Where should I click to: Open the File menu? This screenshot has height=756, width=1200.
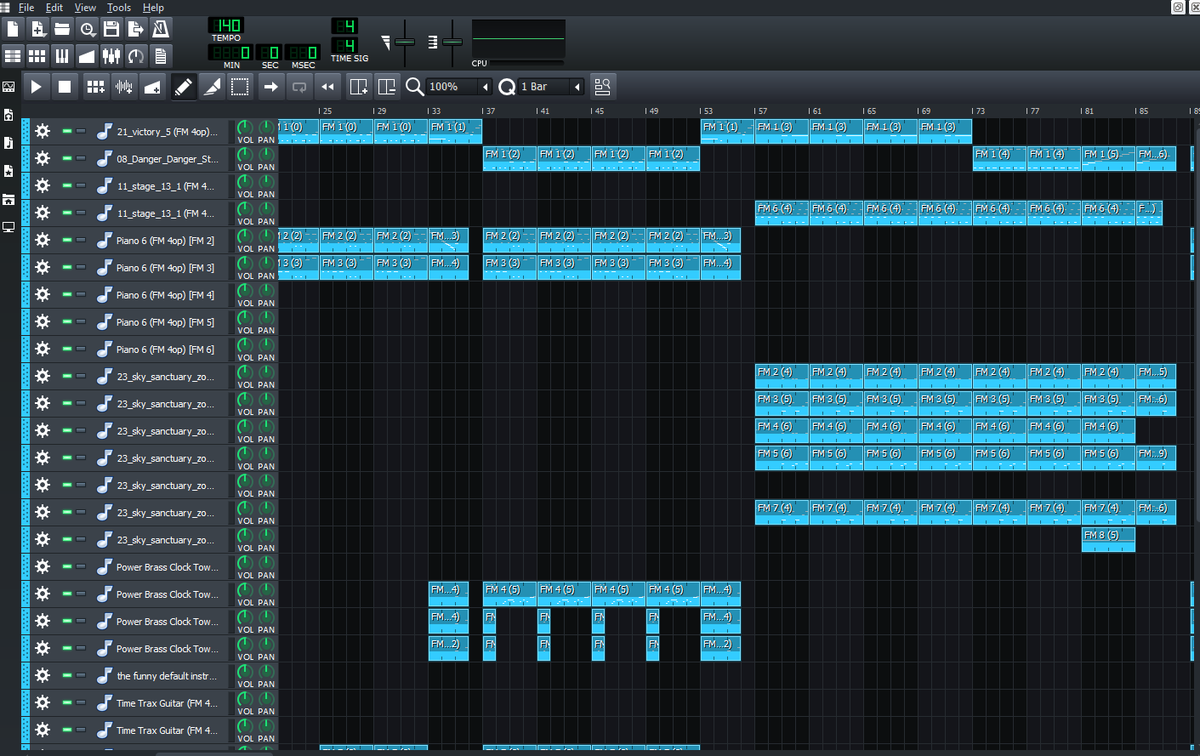[x=26, y=7]
